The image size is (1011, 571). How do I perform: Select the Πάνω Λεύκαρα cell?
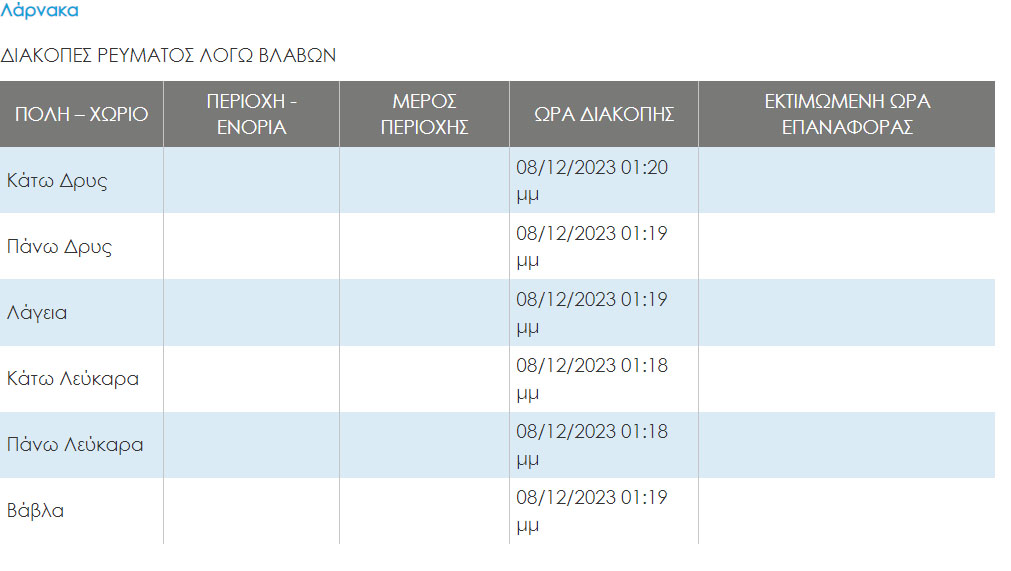82,445
